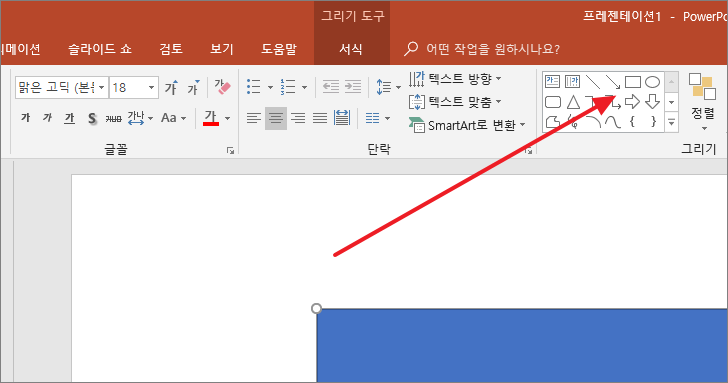Open 보기 view tab
Image resolution: width=728 pixels, height=383 pixels.
point(221,49)
